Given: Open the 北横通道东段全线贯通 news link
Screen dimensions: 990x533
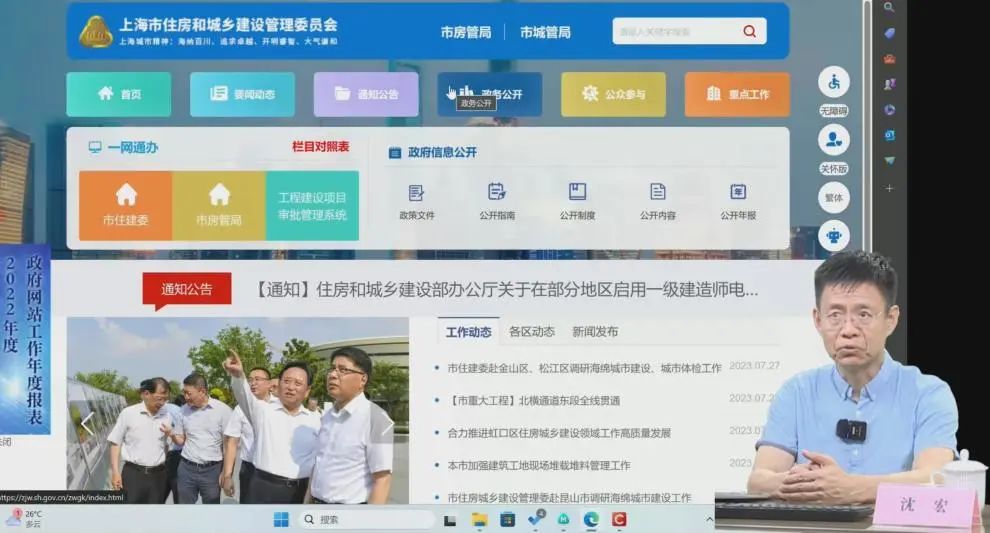Looking at the screenshot, I should (534, 401).
